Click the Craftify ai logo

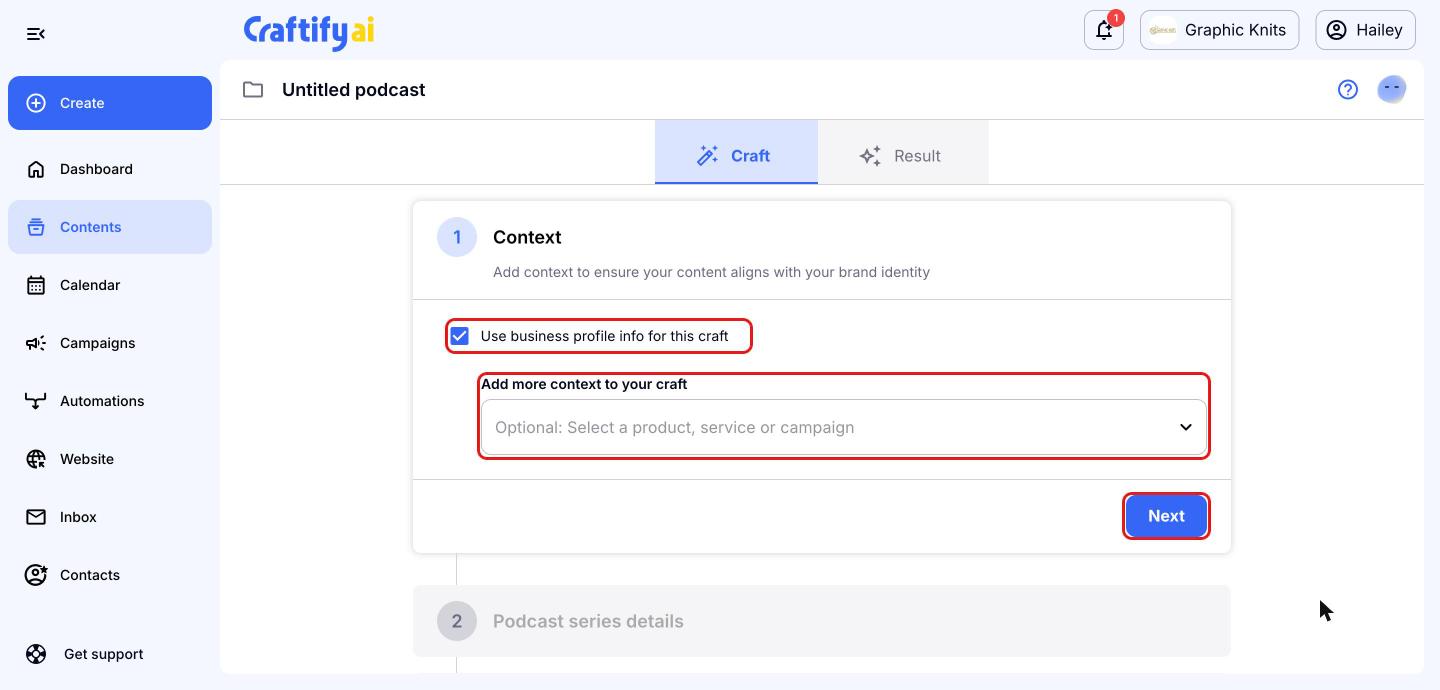(x=309, y=31)
